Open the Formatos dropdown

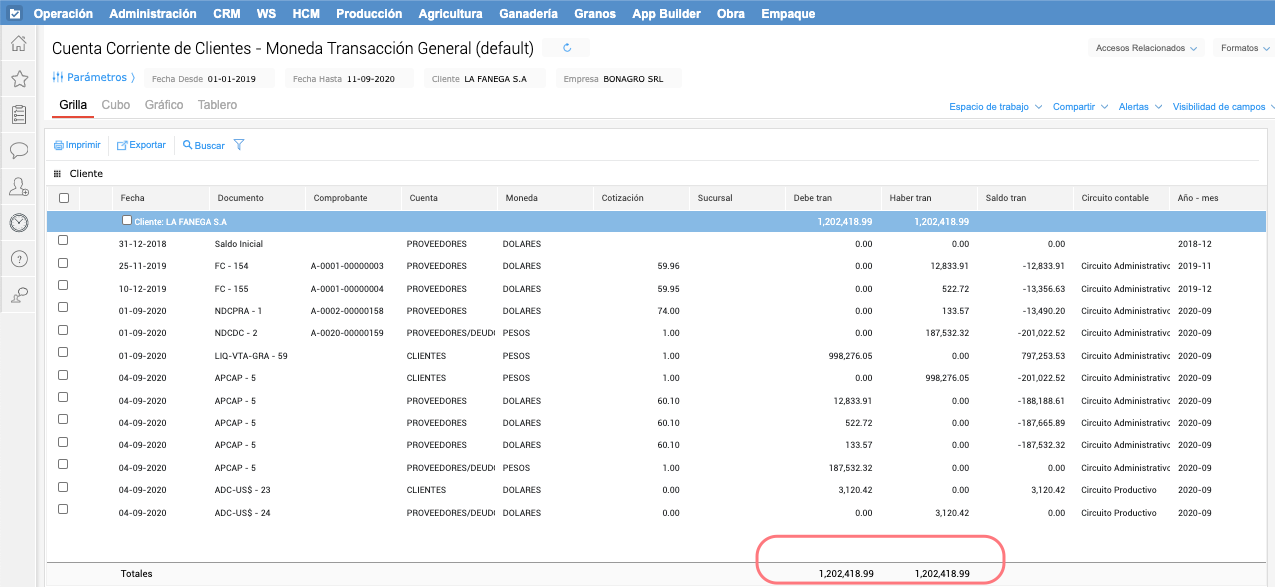point(1243,48)
